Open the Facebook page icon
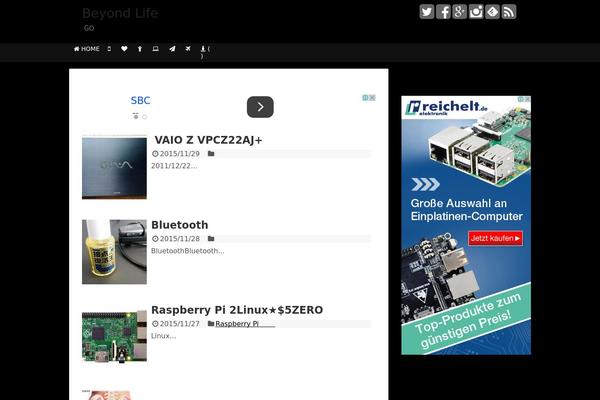Image resolution: width=600 pixels, height=400 pixels. [x=443, y=11]
